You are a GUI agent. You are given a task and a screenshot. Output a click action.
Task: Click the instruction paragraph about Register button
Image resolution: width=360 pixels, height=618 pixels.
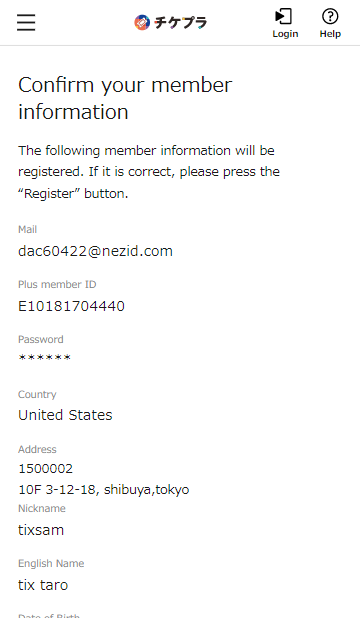pos(149,172)
